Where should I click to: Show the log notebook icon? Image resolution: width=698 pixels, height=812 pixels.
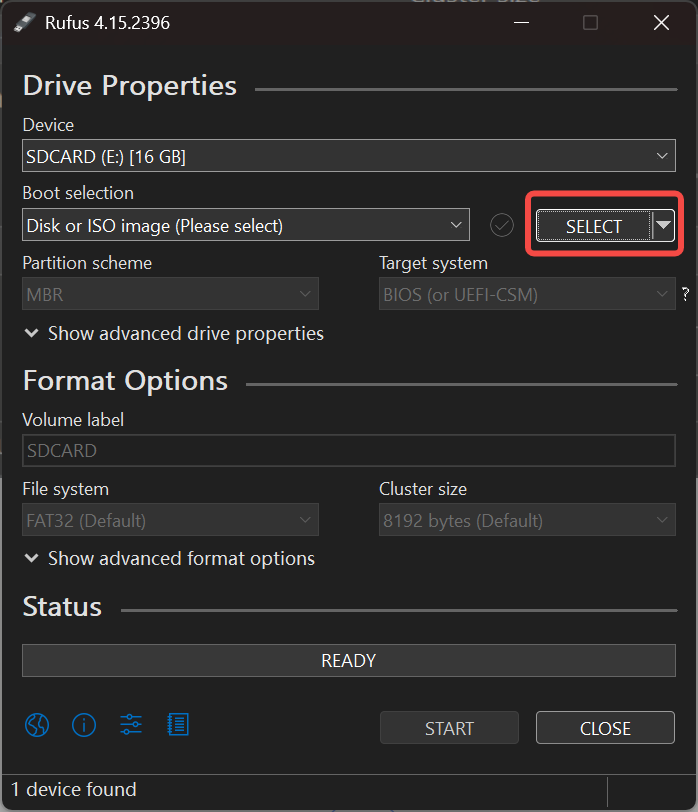[178, 724]
